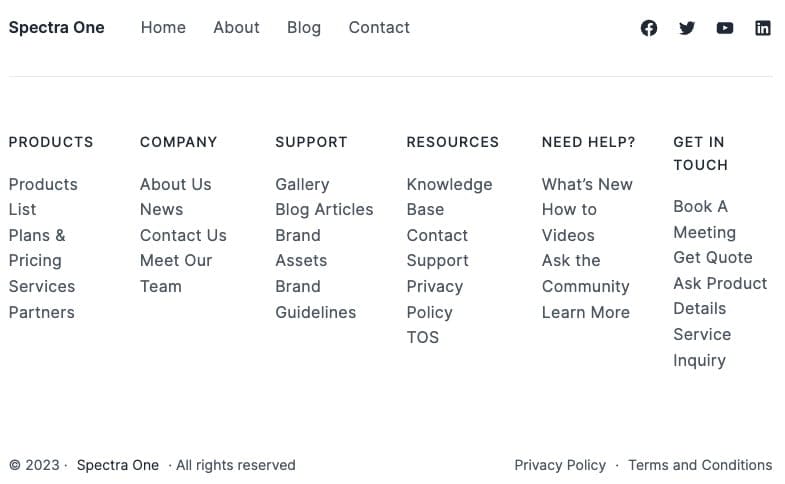Click the Get Quote link
The width and height of the screenshot is (785, 484).
pos(712,258)
